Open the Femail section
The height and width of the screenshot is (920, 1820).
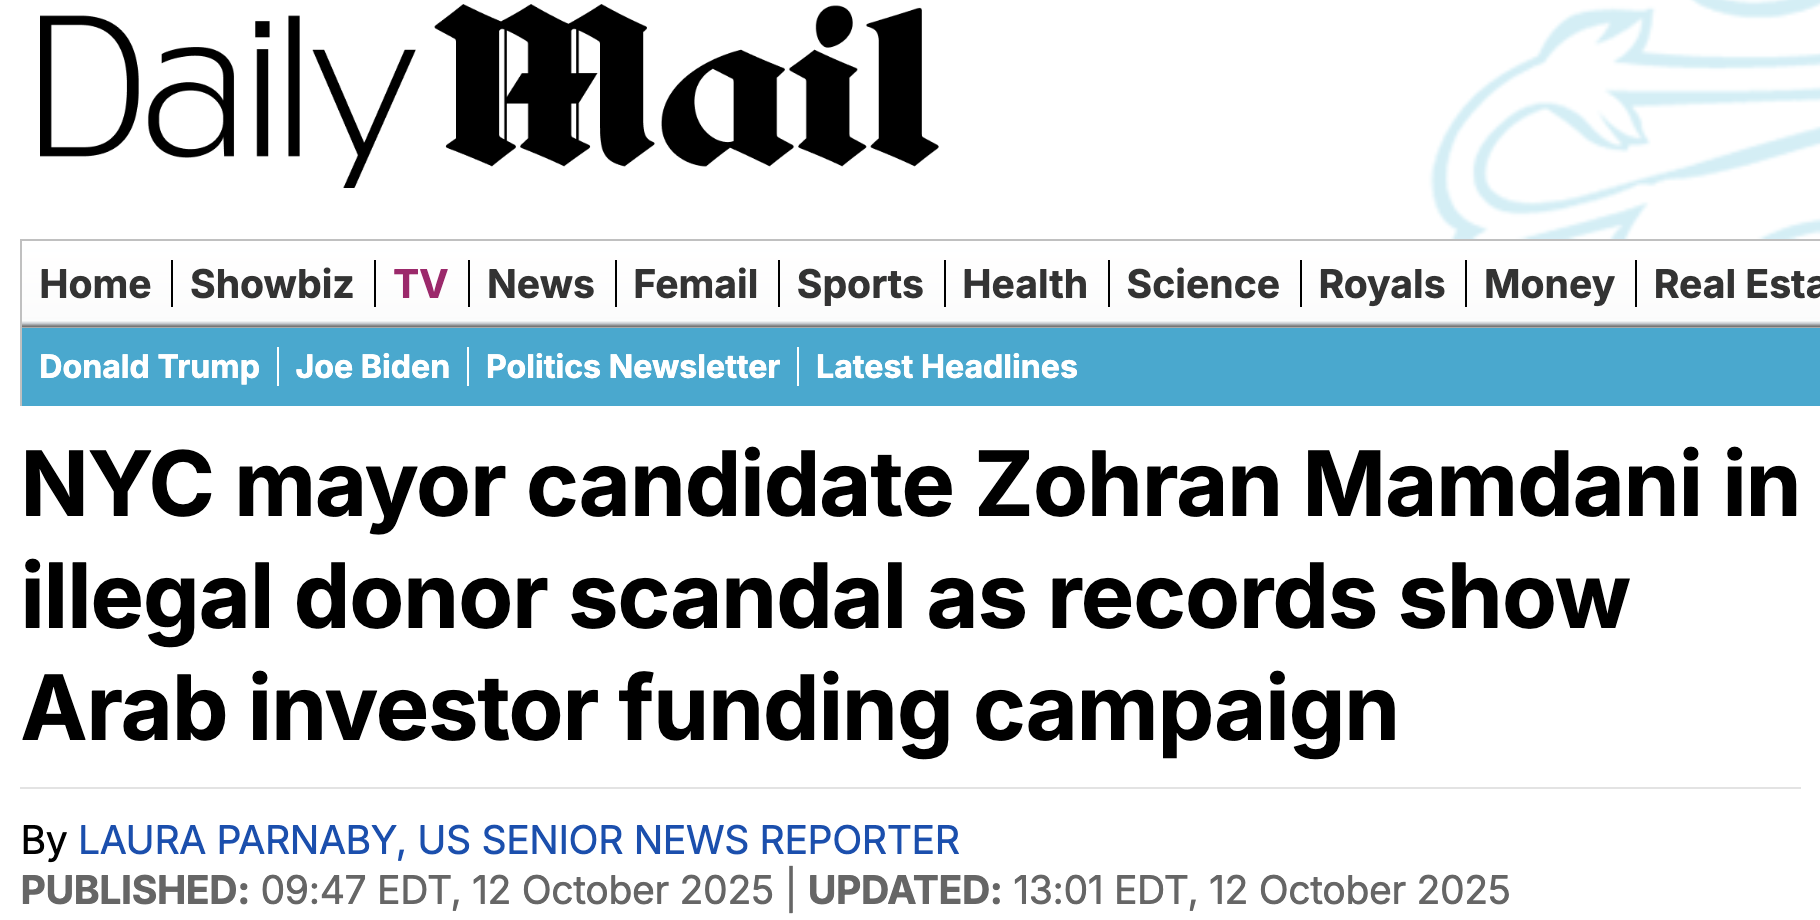click(x=695, y=284)
